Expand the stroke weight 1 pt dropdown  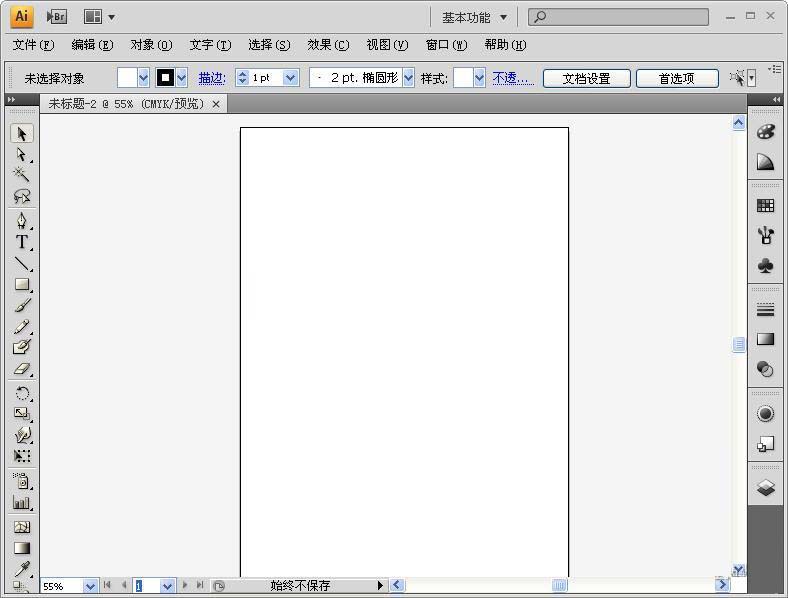(x=291, y=78)
